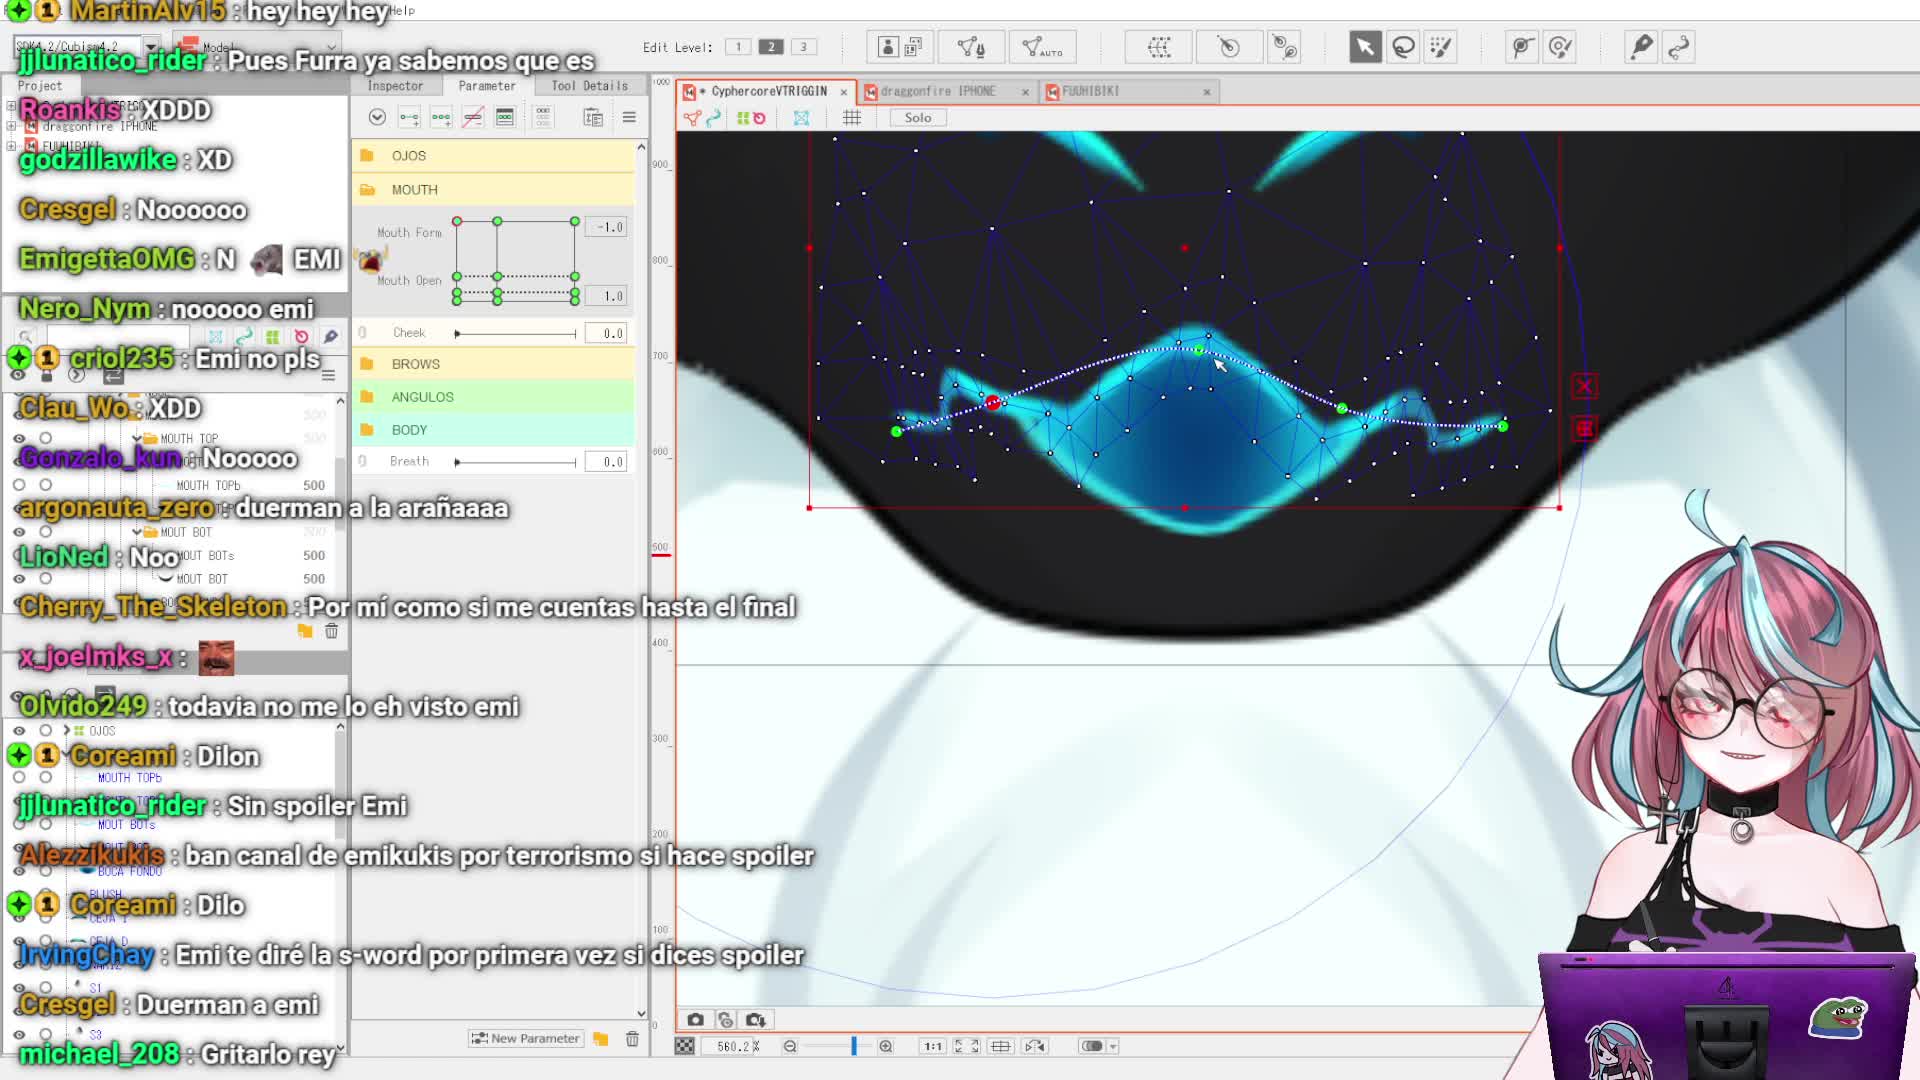Choose the Brush selection tool
1920x1080 pixels.
(1441, 47)
